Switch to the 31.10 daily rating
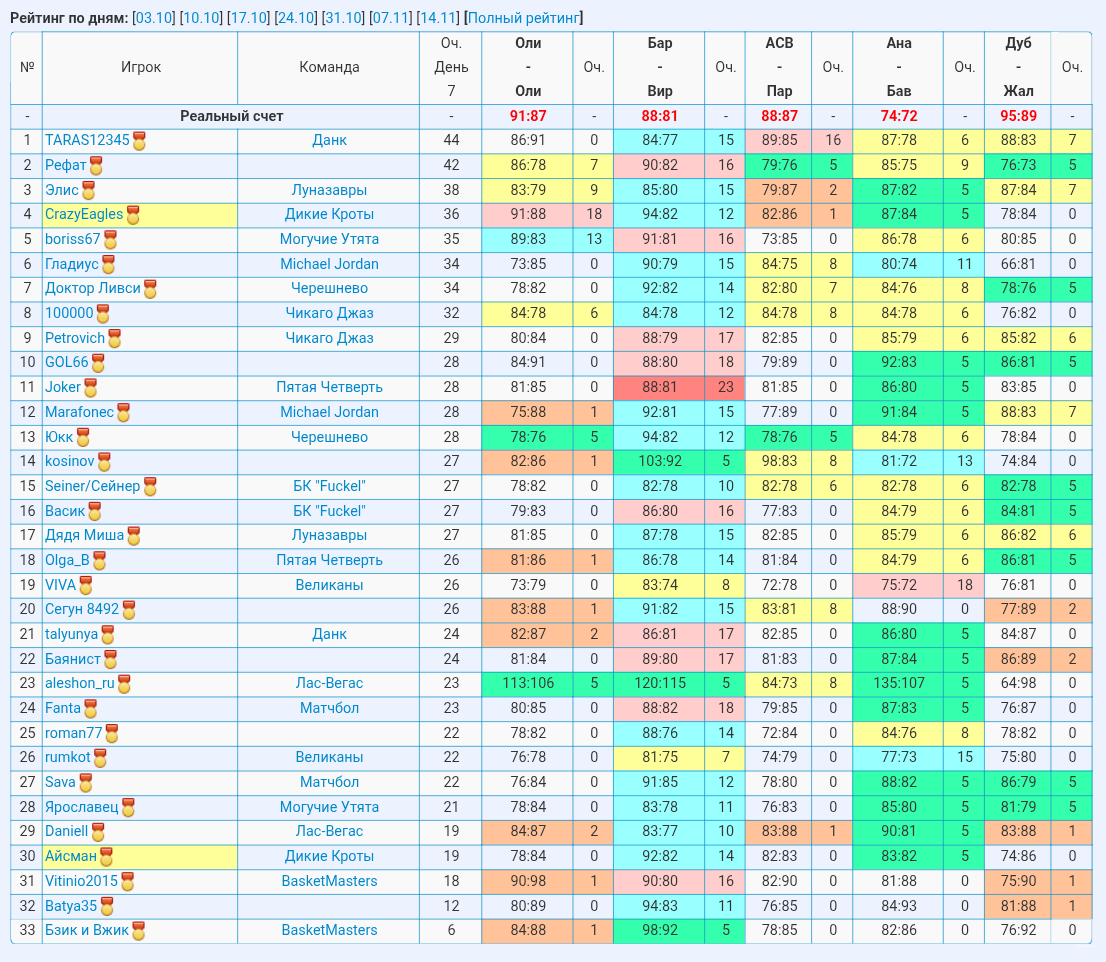The width and height of the screenshot is (1106, 962). tap(343, 18)
